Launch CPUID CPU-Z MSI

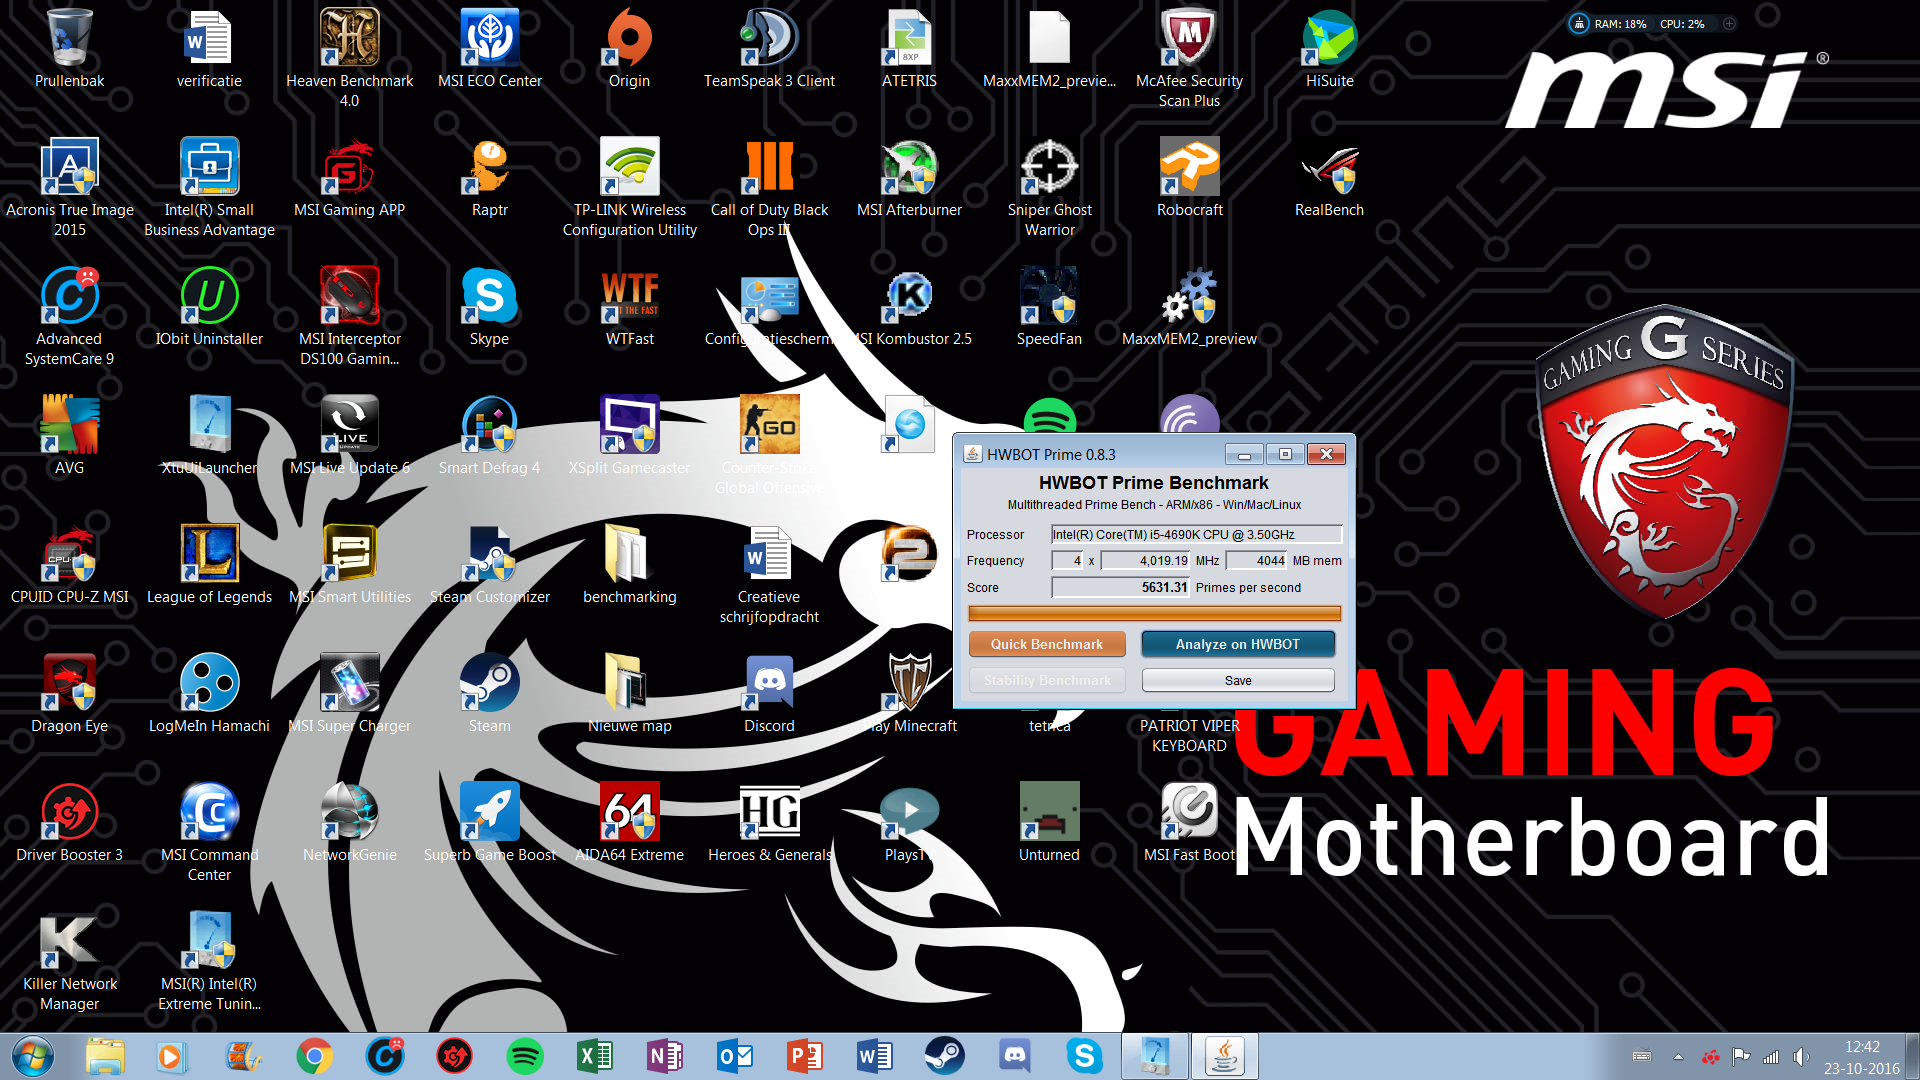[x=69, y=564]
